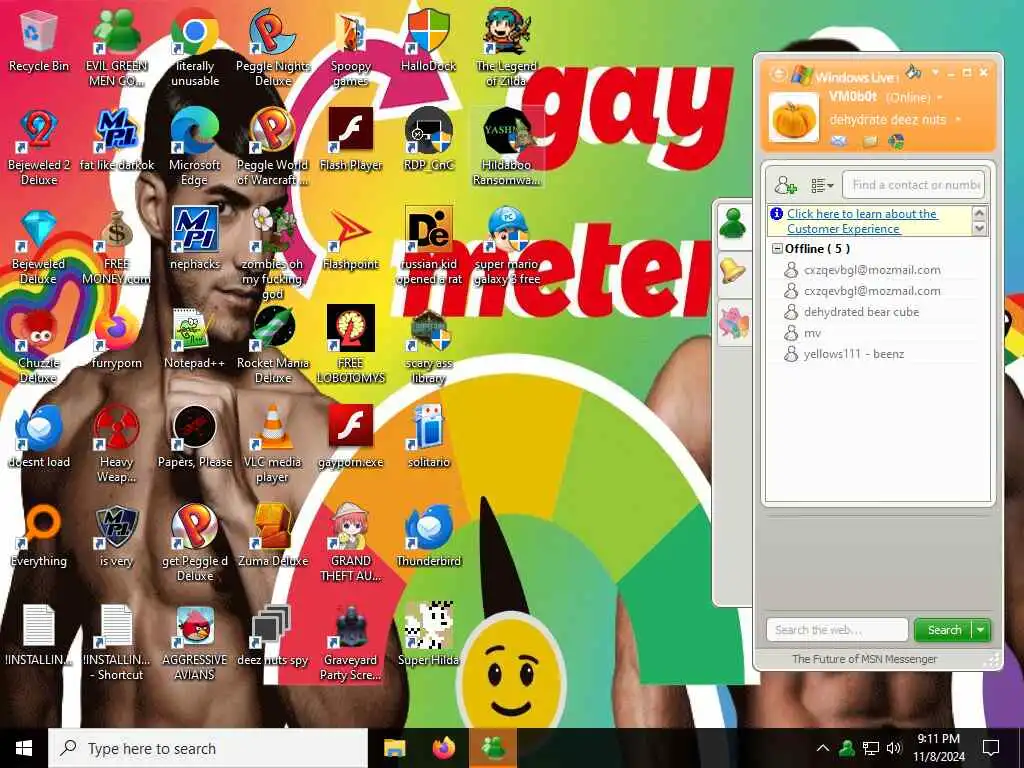Open File Explorer from the taskbar

pyautogui.click(x=394, y=748)
